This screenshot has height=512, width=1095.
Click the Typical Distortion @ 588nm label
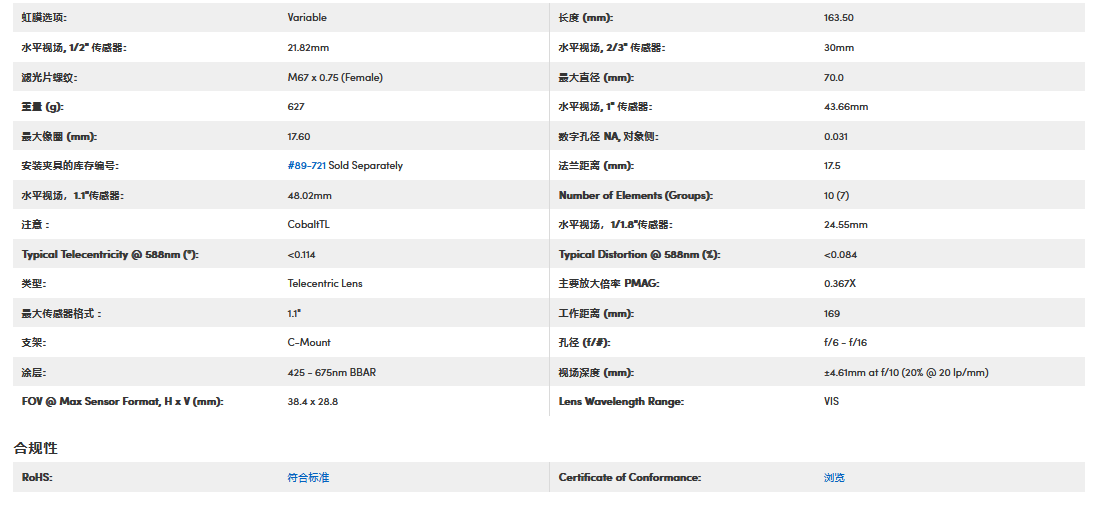pyautogui.click(x=639, y=255)
